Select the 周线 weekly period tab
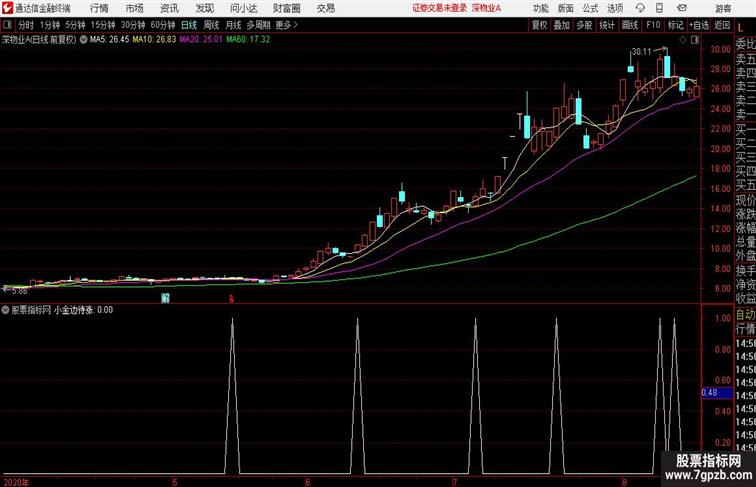 click(211, 25)
